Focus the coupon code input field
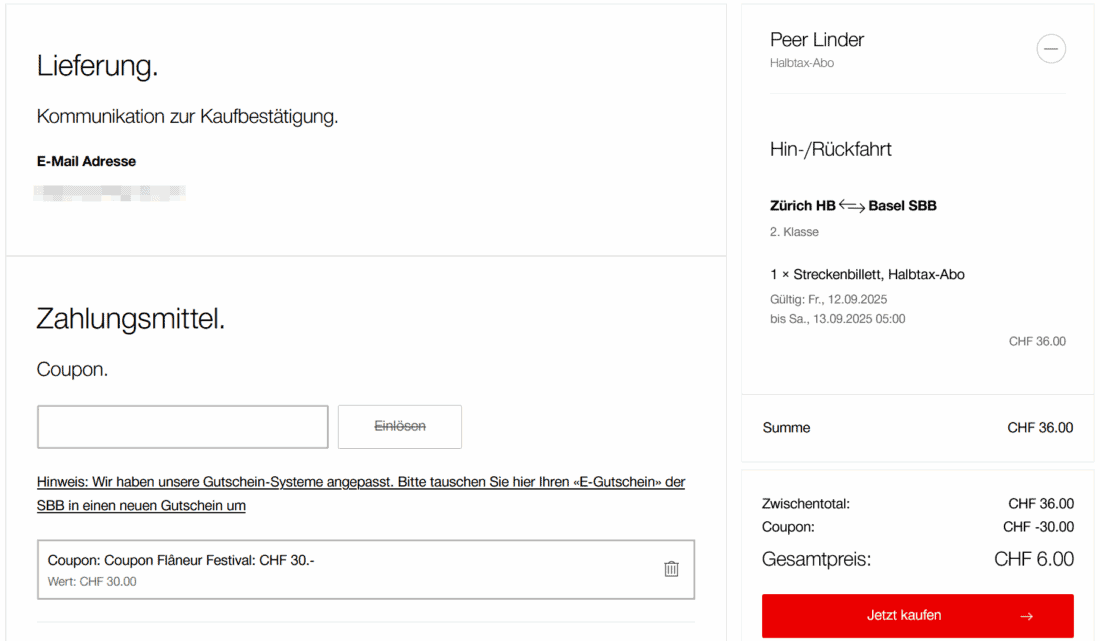Viewport: 1100px width, 641px height. (x=183, y=427)
